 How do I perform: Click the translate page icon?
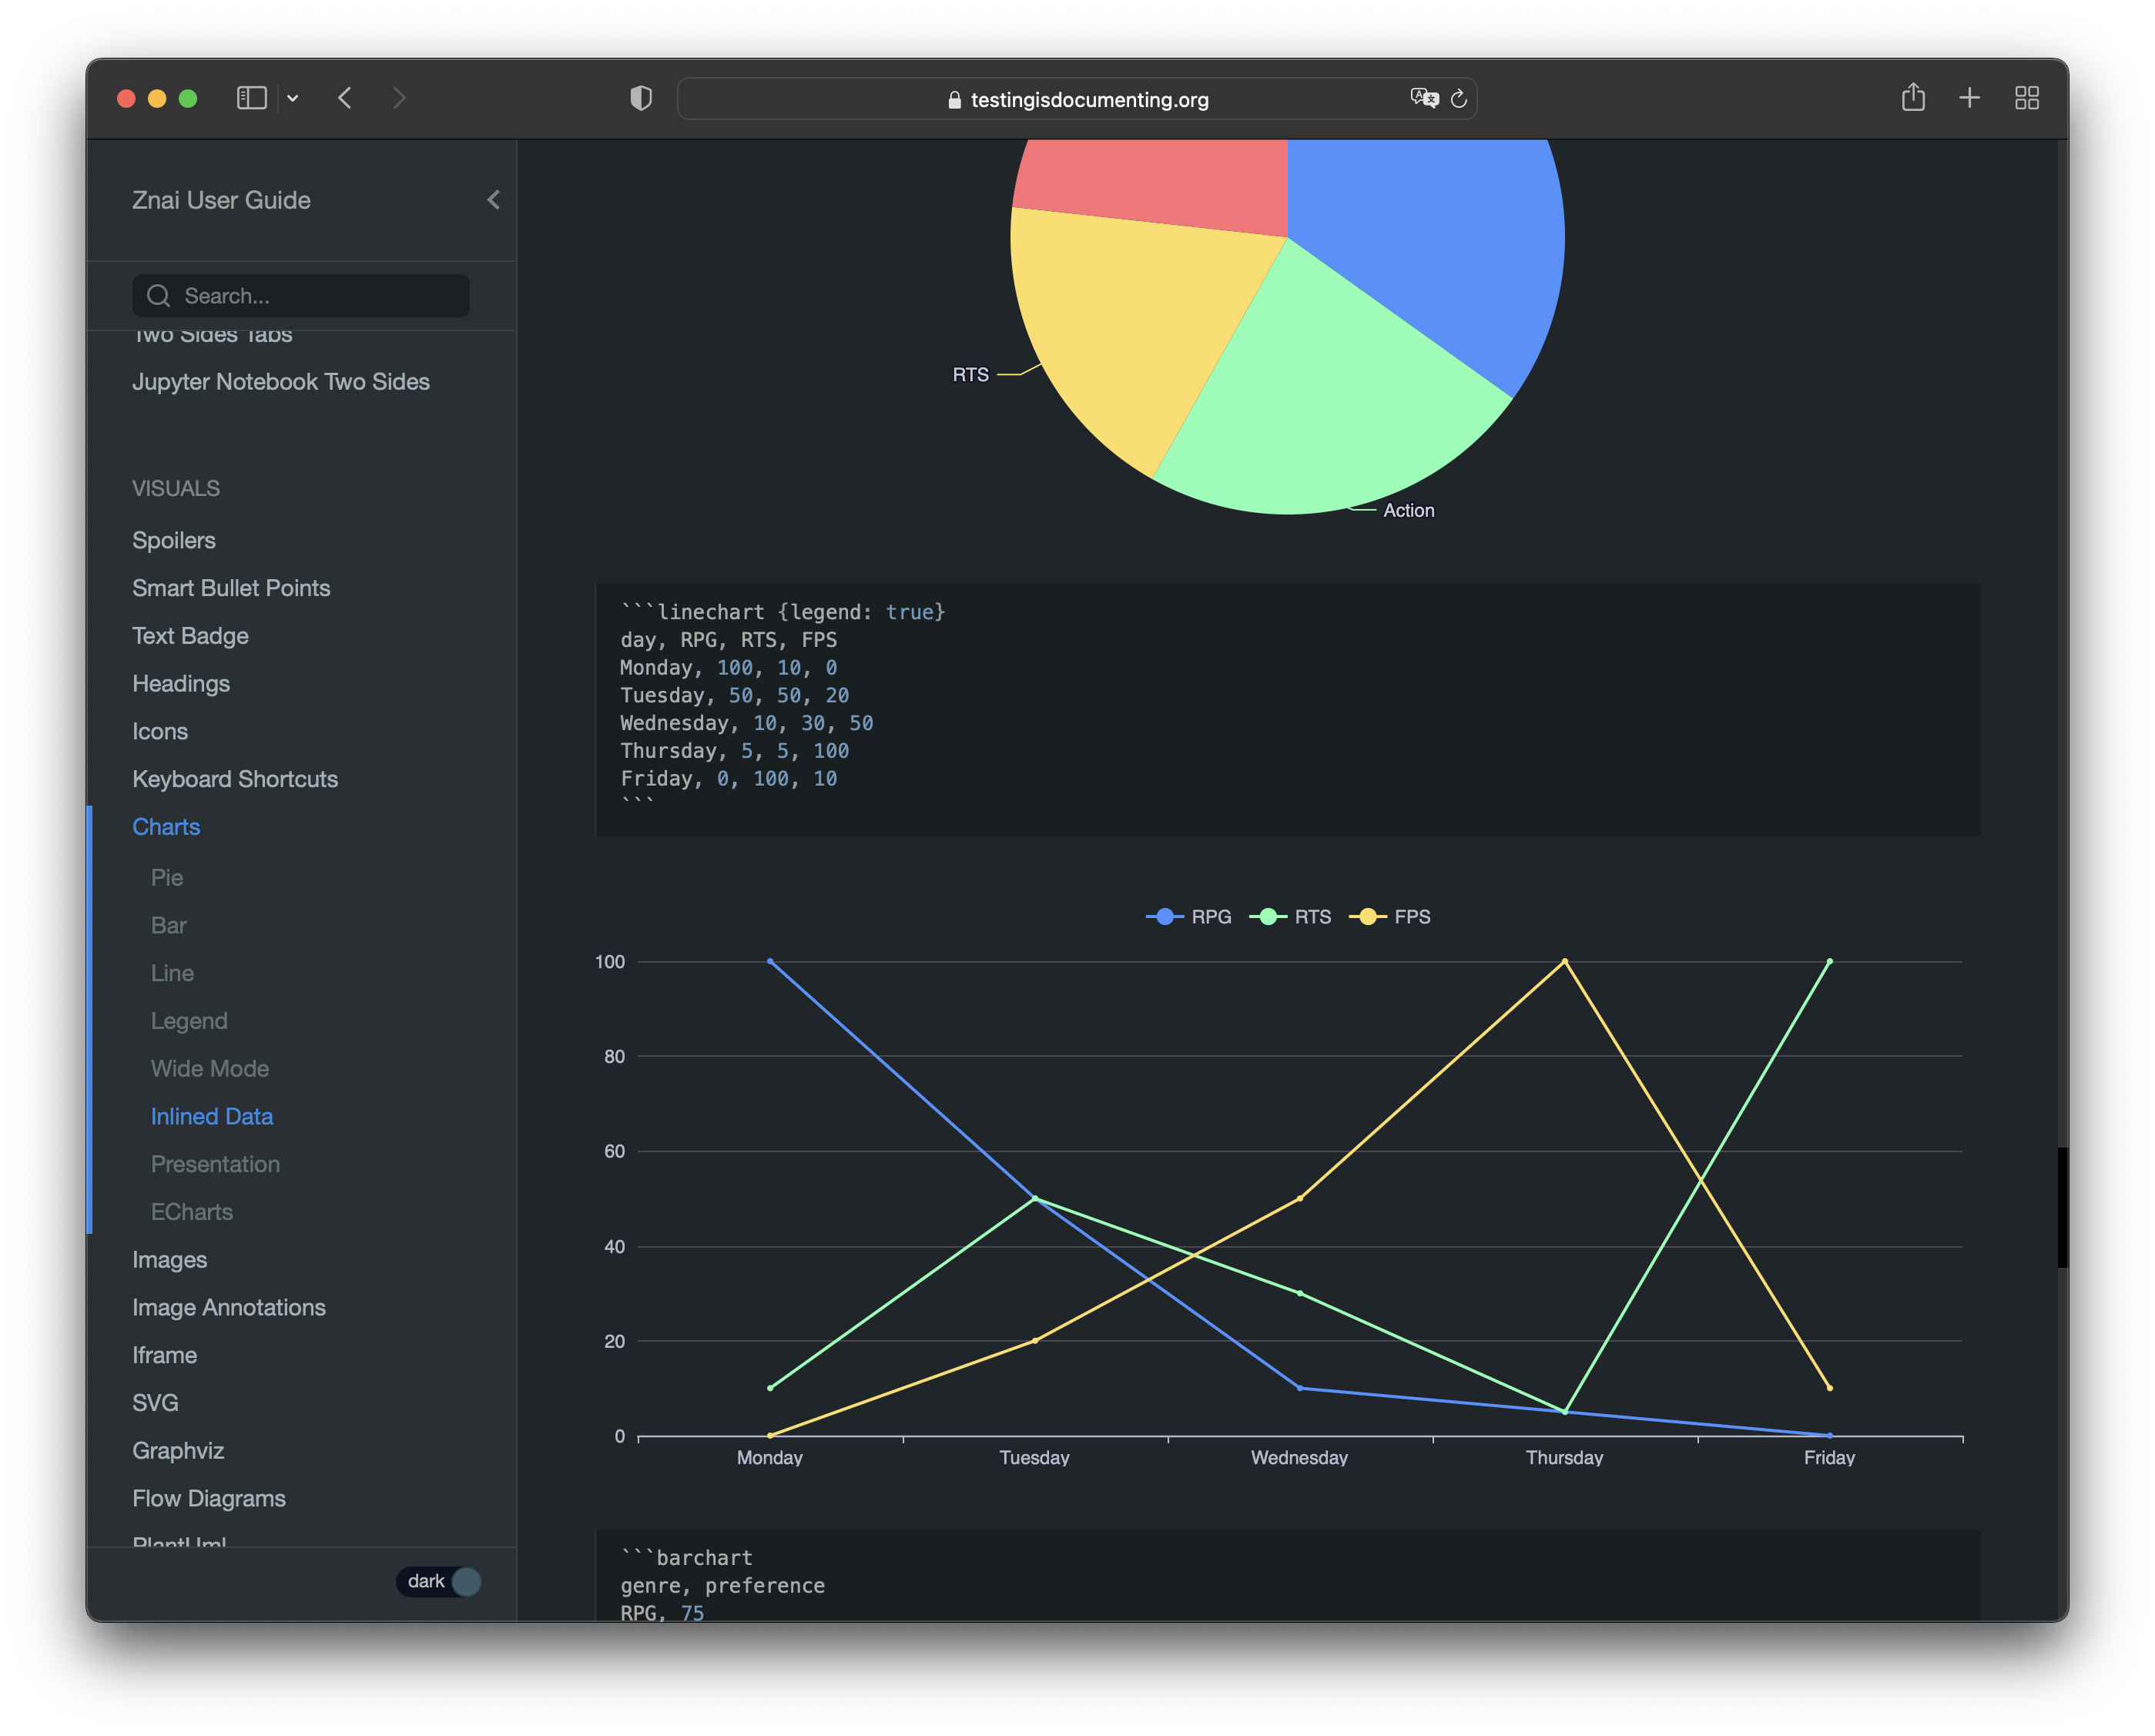pyautogui.click(x=1424, y=98)
